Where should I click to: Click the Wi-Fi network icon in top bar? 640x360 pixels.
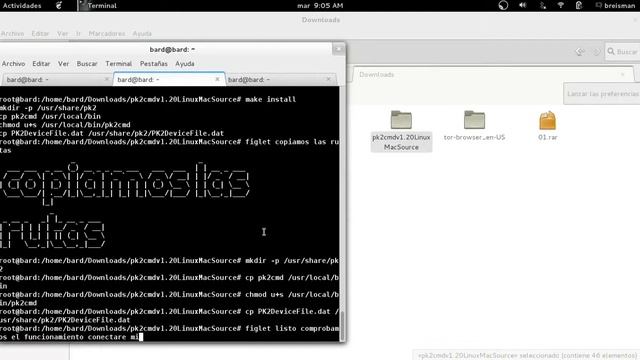560,5
